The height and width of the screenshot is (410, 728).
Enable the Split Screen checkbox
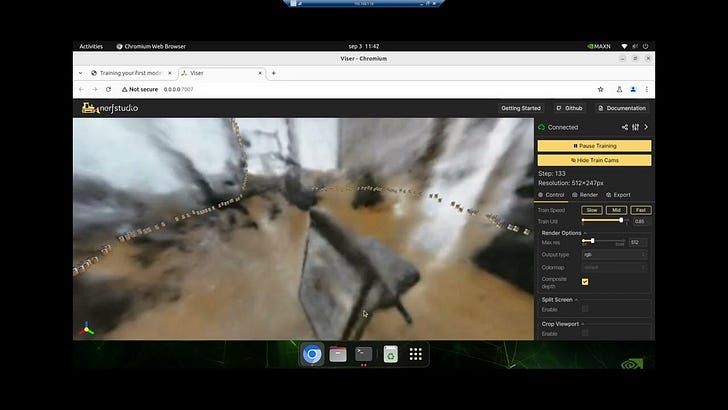tap(585, 309)
